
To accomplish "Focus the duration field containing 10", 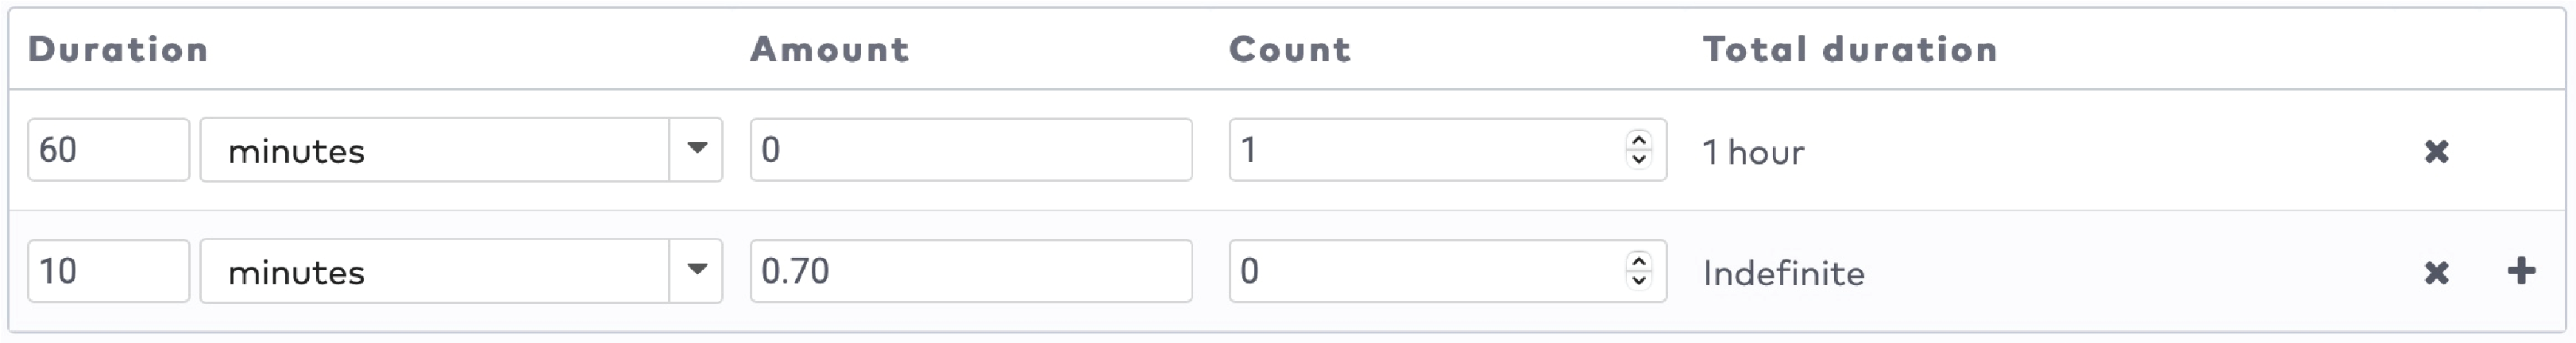I will point(108,271).
